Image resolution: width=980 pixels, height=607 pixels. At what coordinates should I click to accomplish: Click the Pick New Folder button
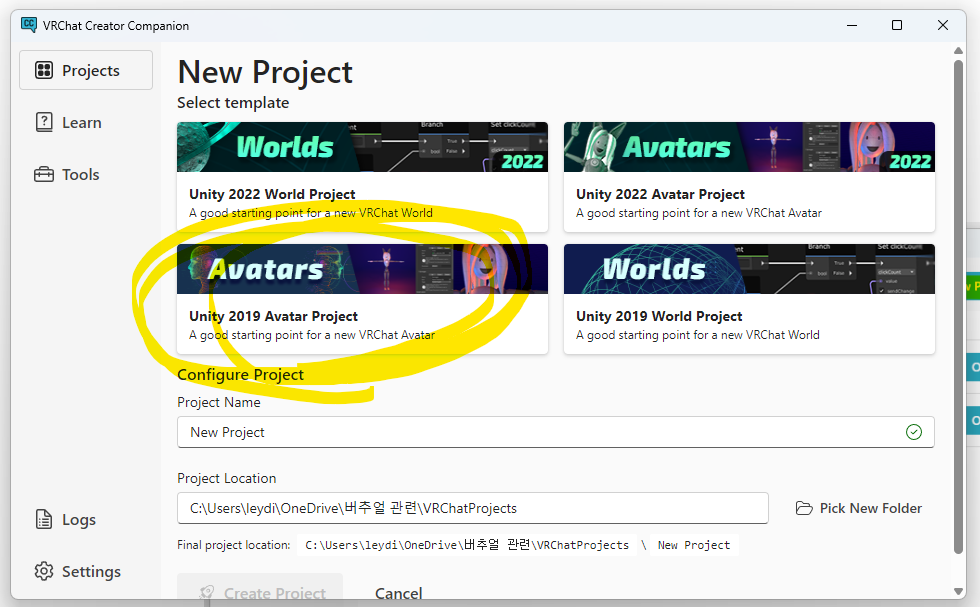[x=859, y=508]
